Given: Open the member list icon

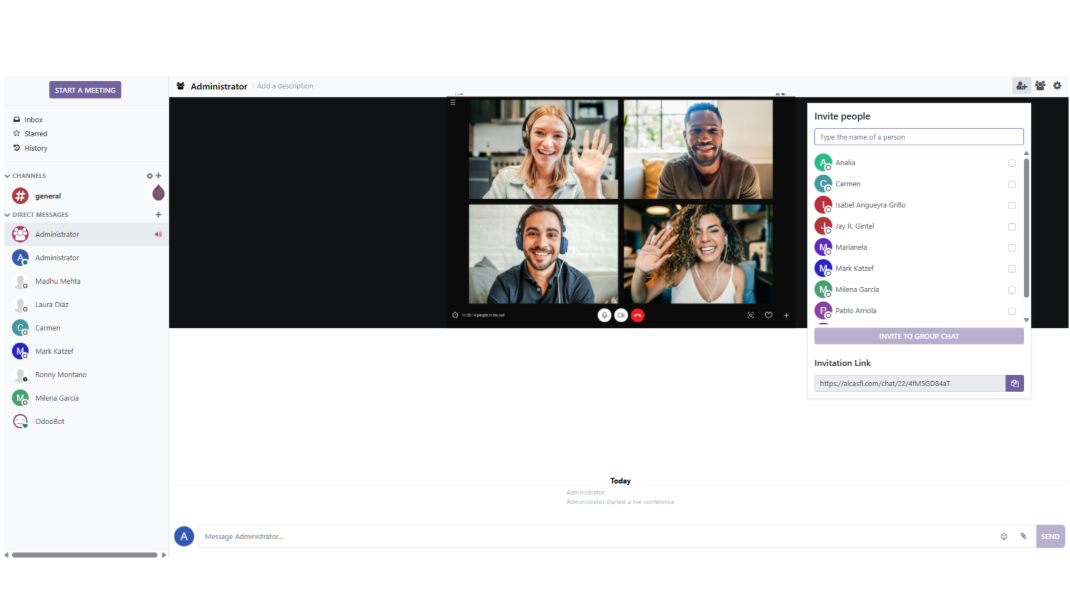Looking at the screenshot, I should pyautogui.click(x=1040, y=86).
